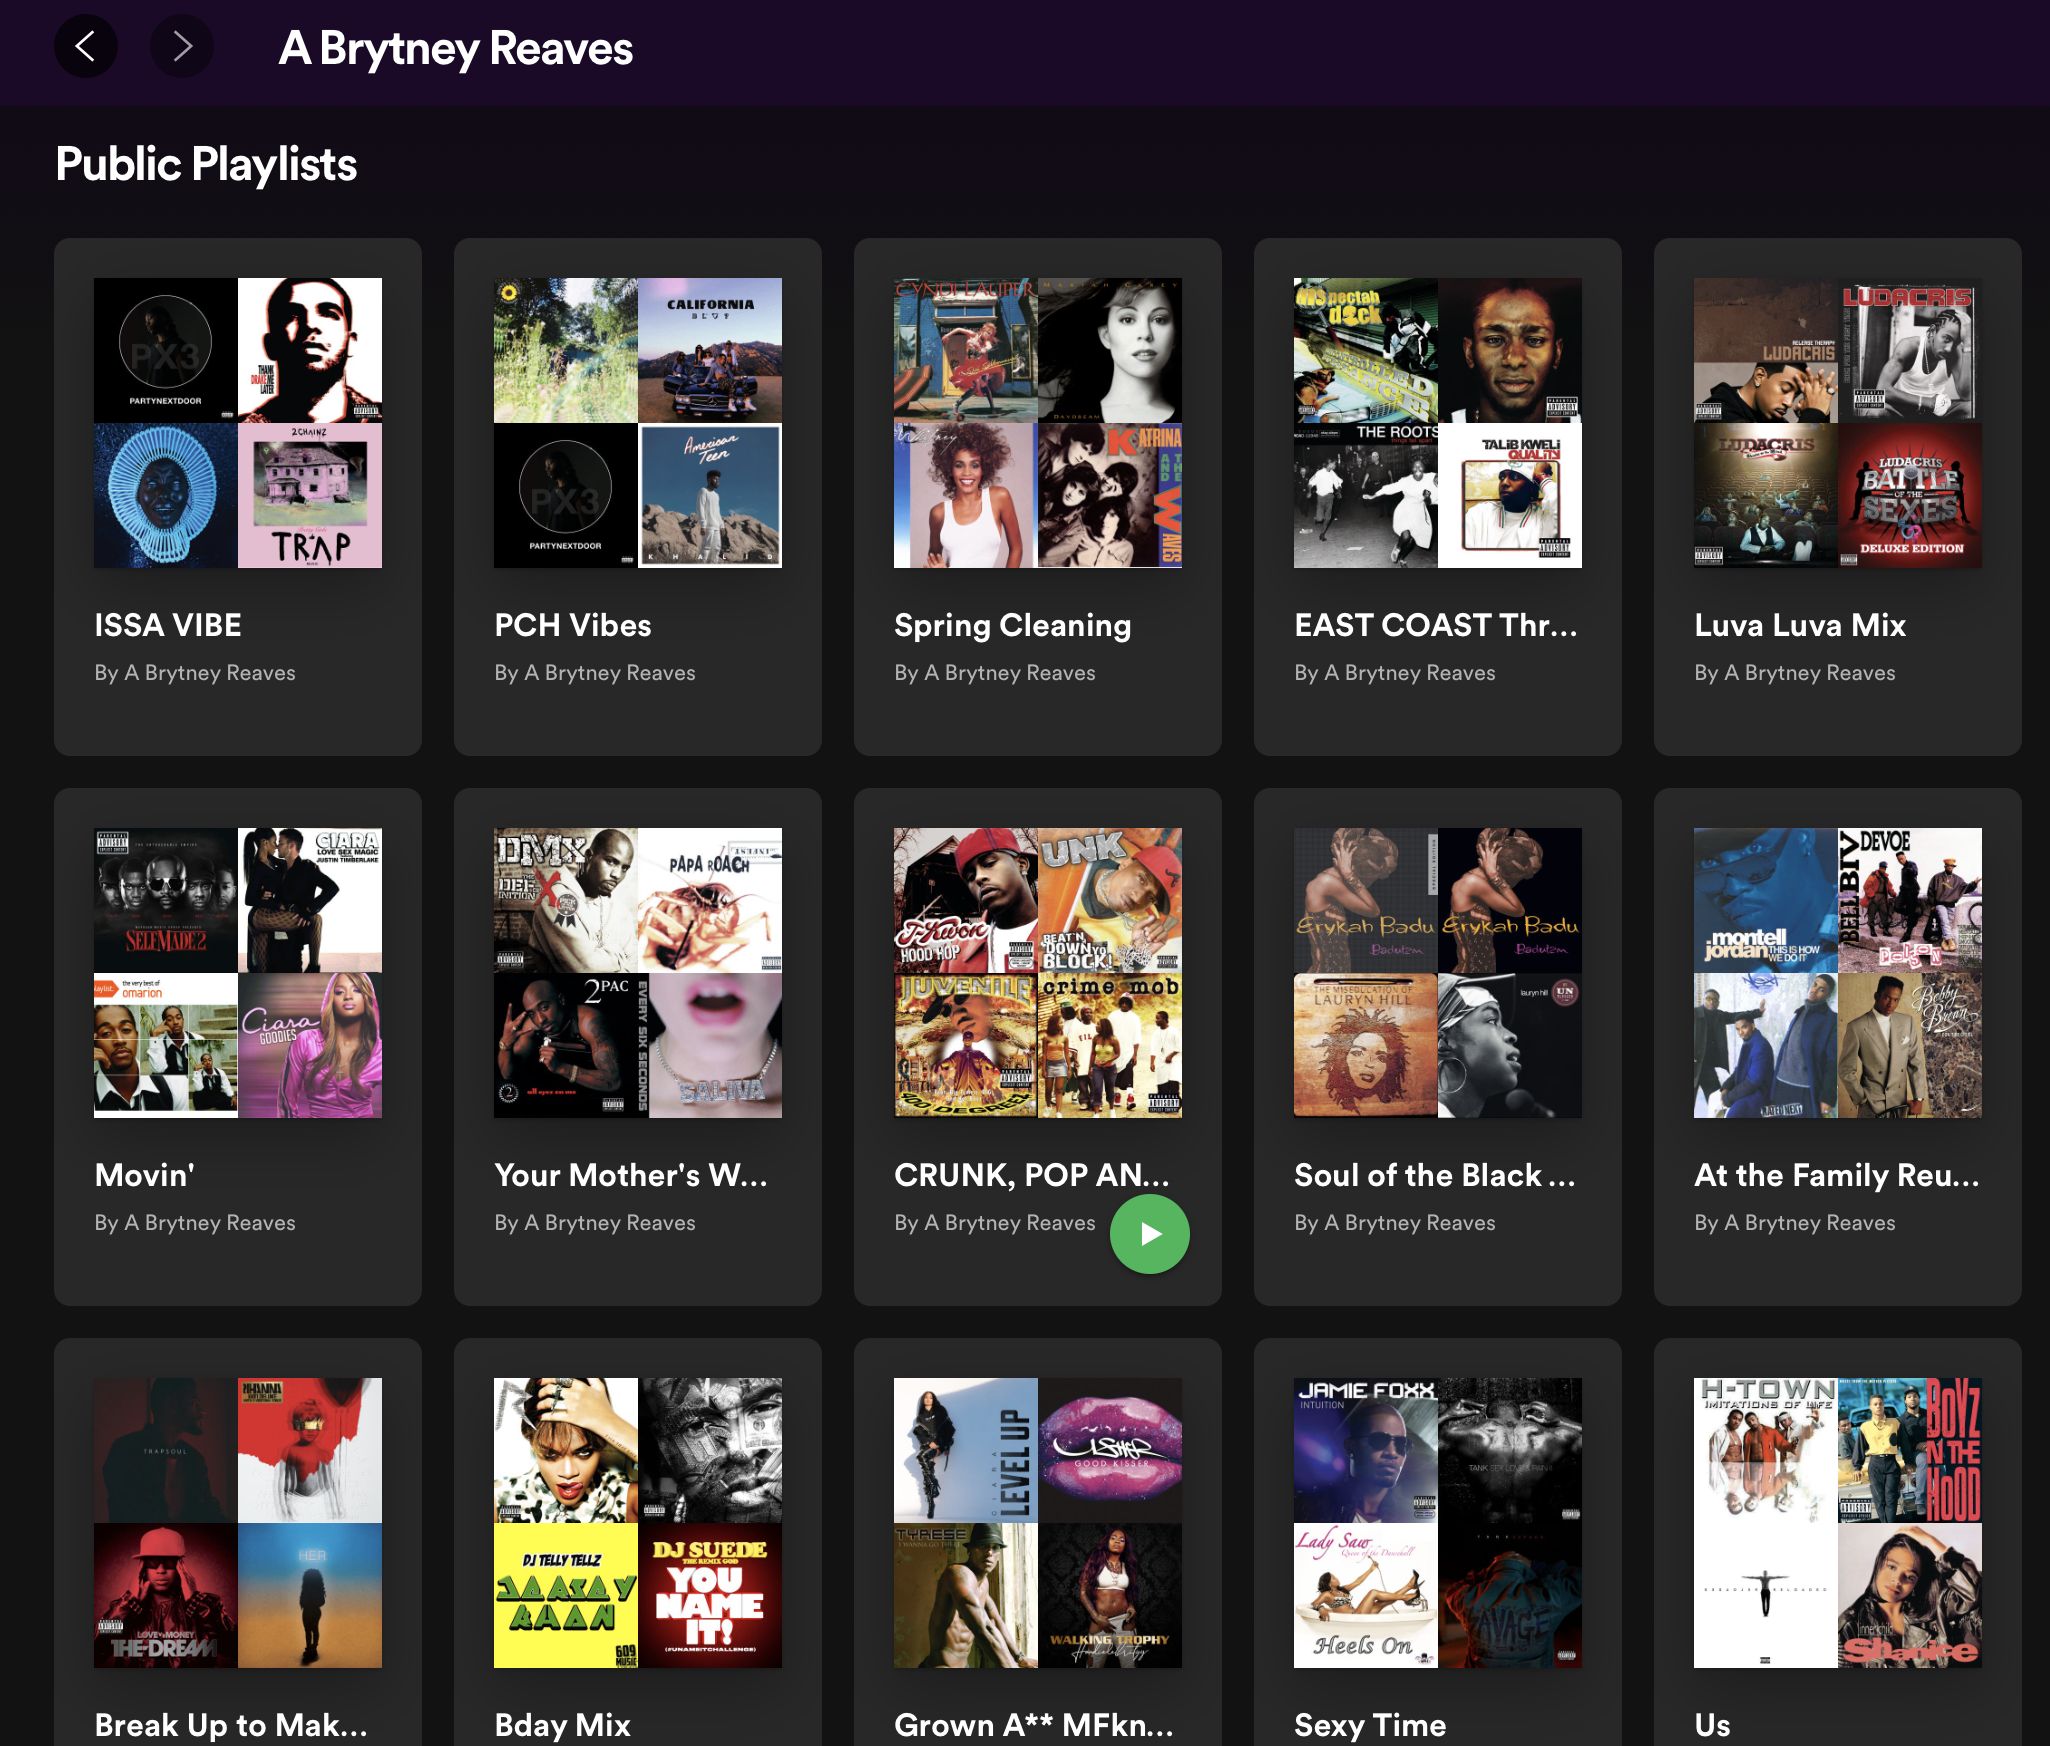The width and height of the screenshot is (2050, 1746).
Task: Open Us playlist cover
Action: pos(1838,1523)
